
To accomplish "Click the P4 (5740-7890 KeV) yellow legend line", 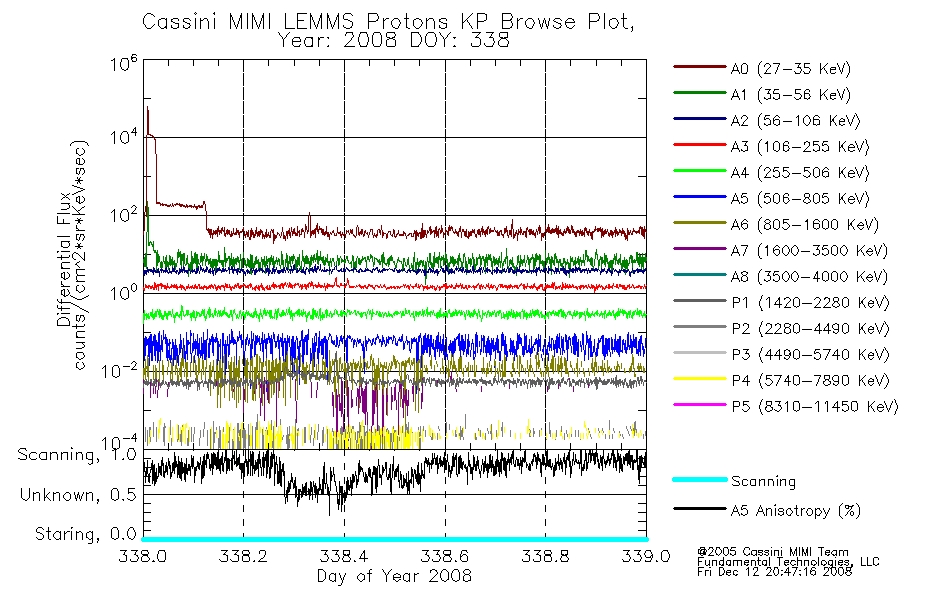I will 699,379.
